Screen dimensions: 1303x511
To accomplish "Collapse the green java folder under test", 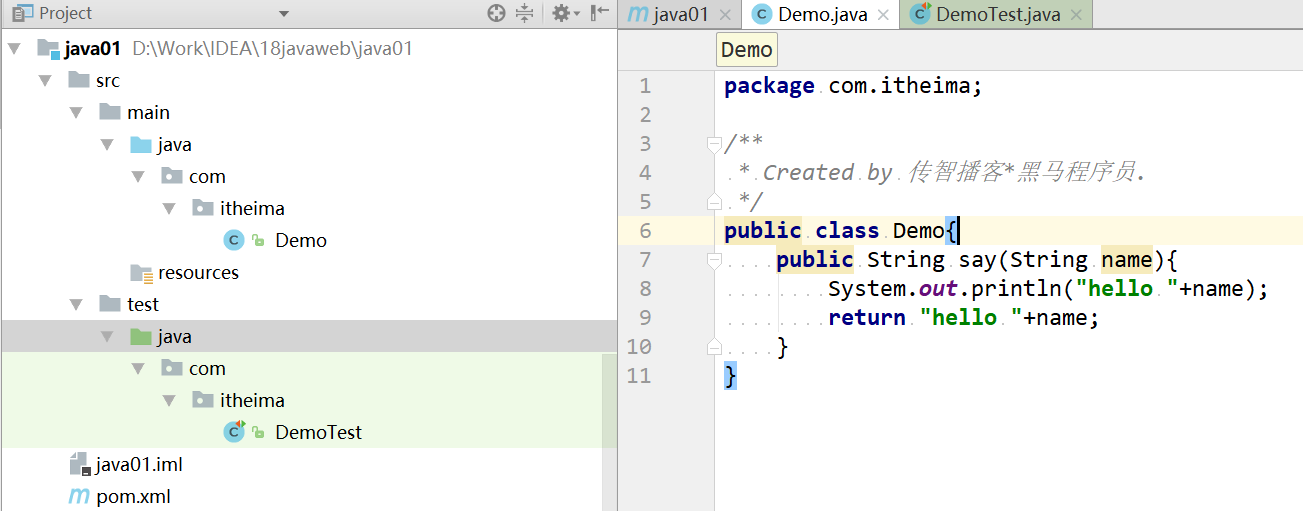I will [106, 336].
